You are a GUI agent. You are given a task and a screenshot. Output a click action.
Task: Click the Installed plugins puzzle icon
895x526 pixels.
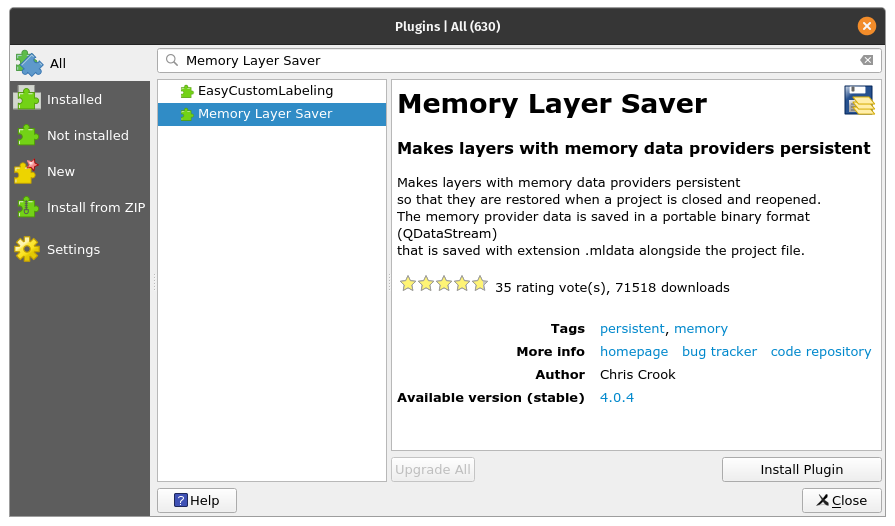pos(27,99)
